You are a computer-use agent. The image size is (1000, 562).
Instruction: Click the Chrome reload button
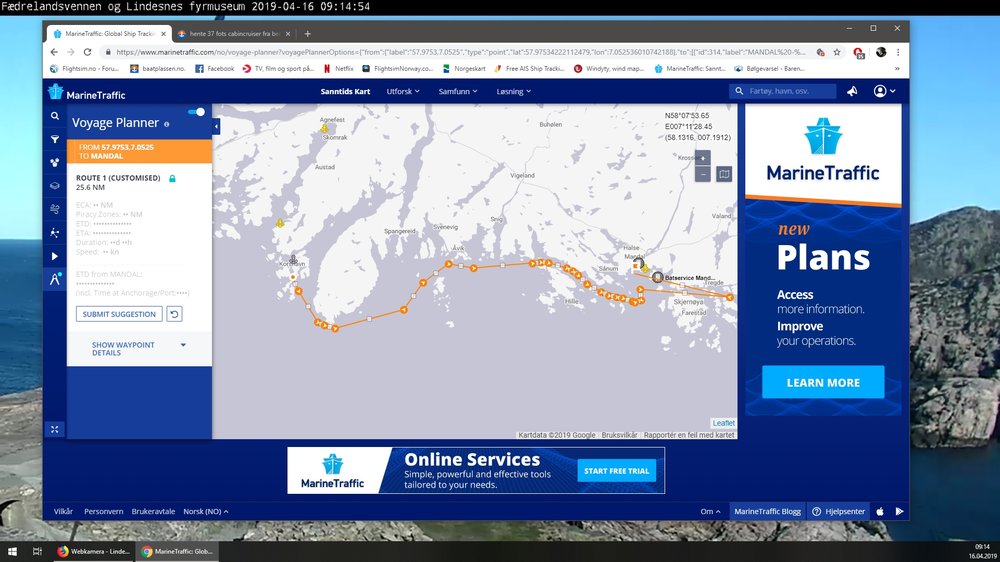[87, 52]
